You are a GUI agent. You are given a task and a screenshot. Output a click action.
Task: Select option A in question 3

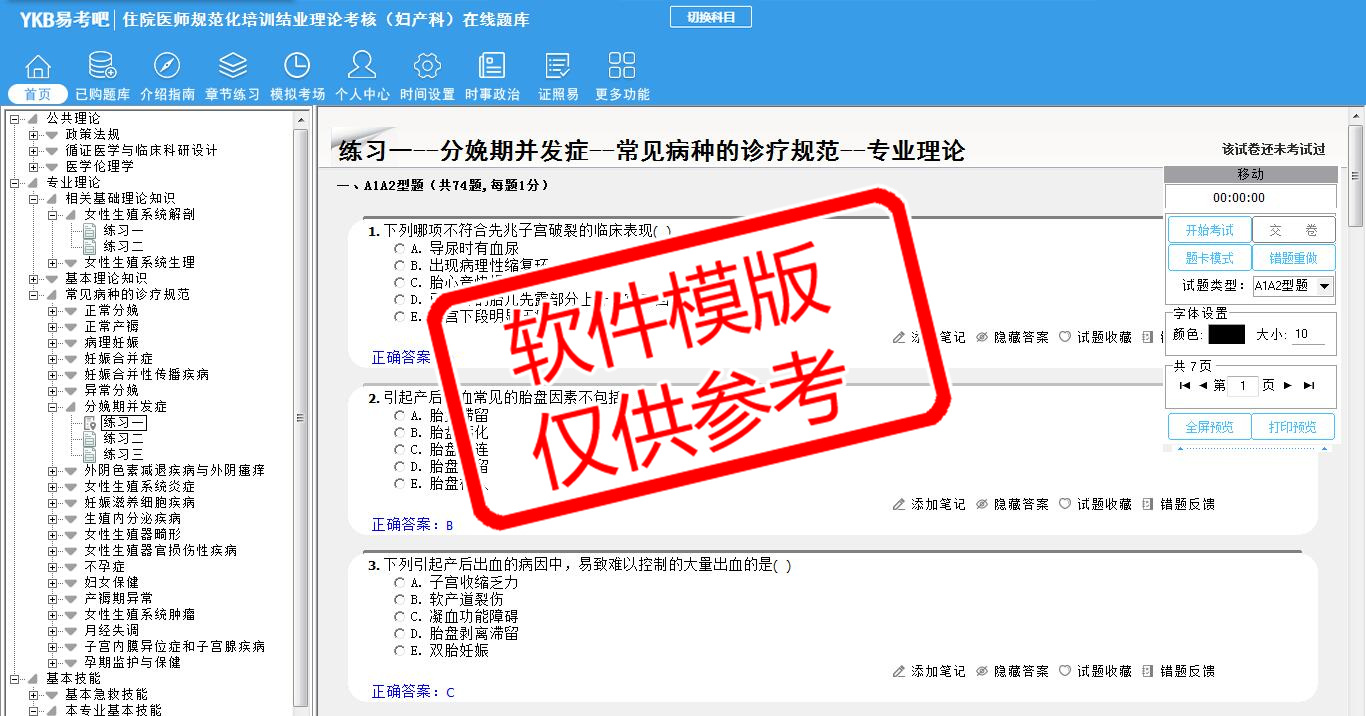400,583
